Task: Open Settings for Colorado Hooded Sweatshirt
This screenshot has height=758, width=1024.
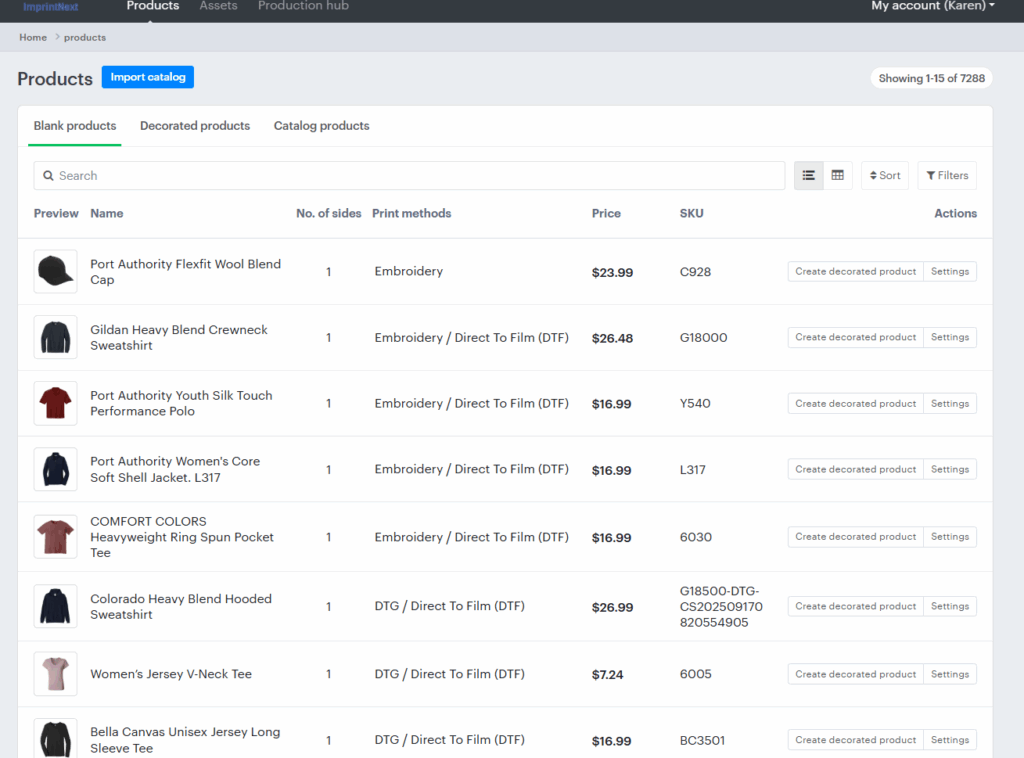Action: coord(949,607)
